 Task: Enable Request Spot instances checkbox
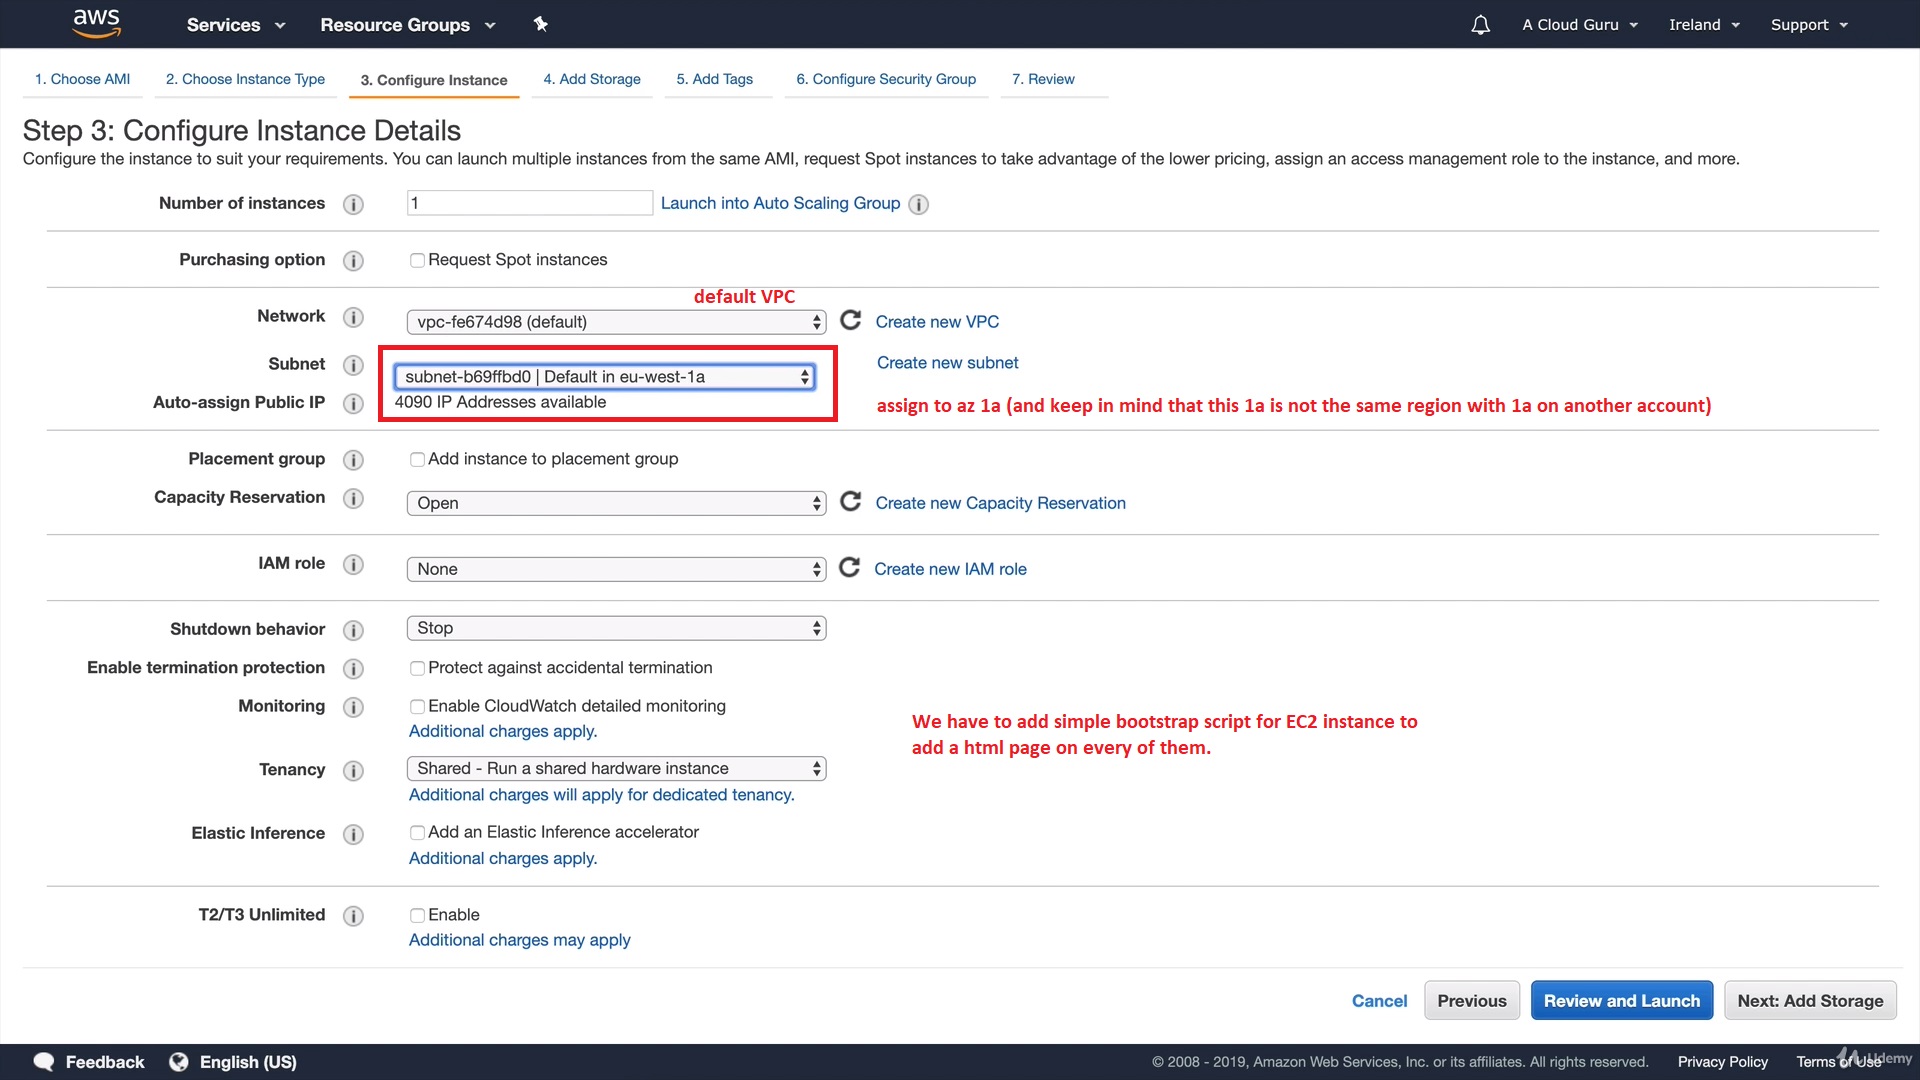(417, 260)
